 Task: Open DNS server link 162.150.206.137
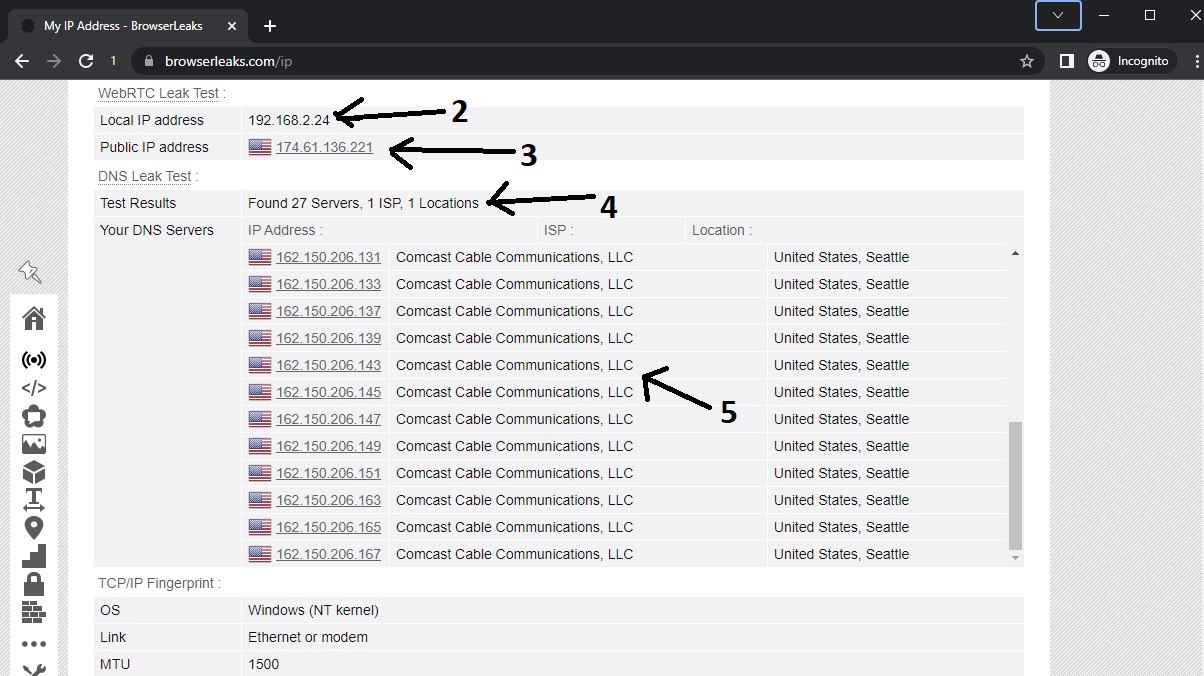328,311
